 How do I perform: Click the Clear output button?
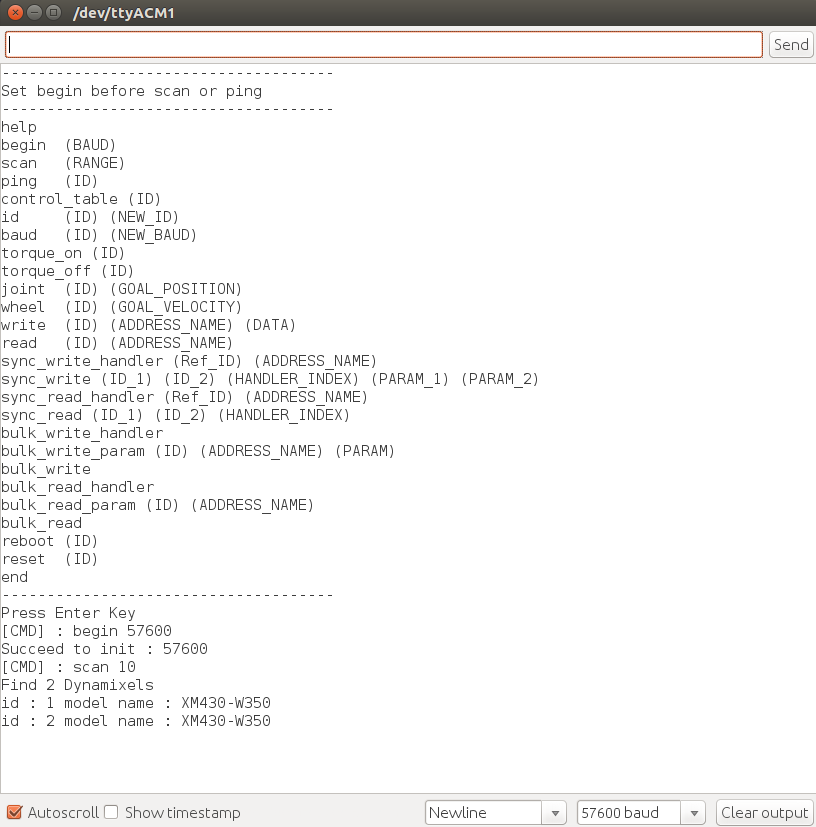[764, 813]
